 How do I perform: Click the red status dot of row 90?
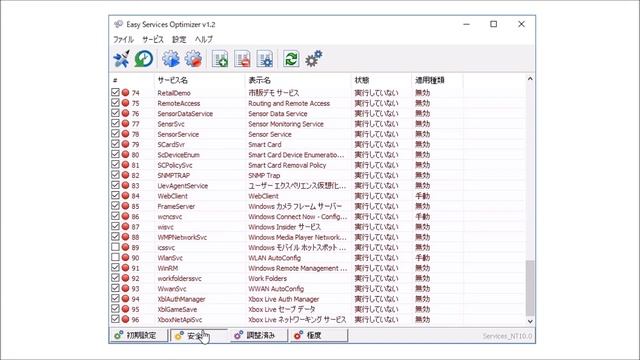click(125, 258)
